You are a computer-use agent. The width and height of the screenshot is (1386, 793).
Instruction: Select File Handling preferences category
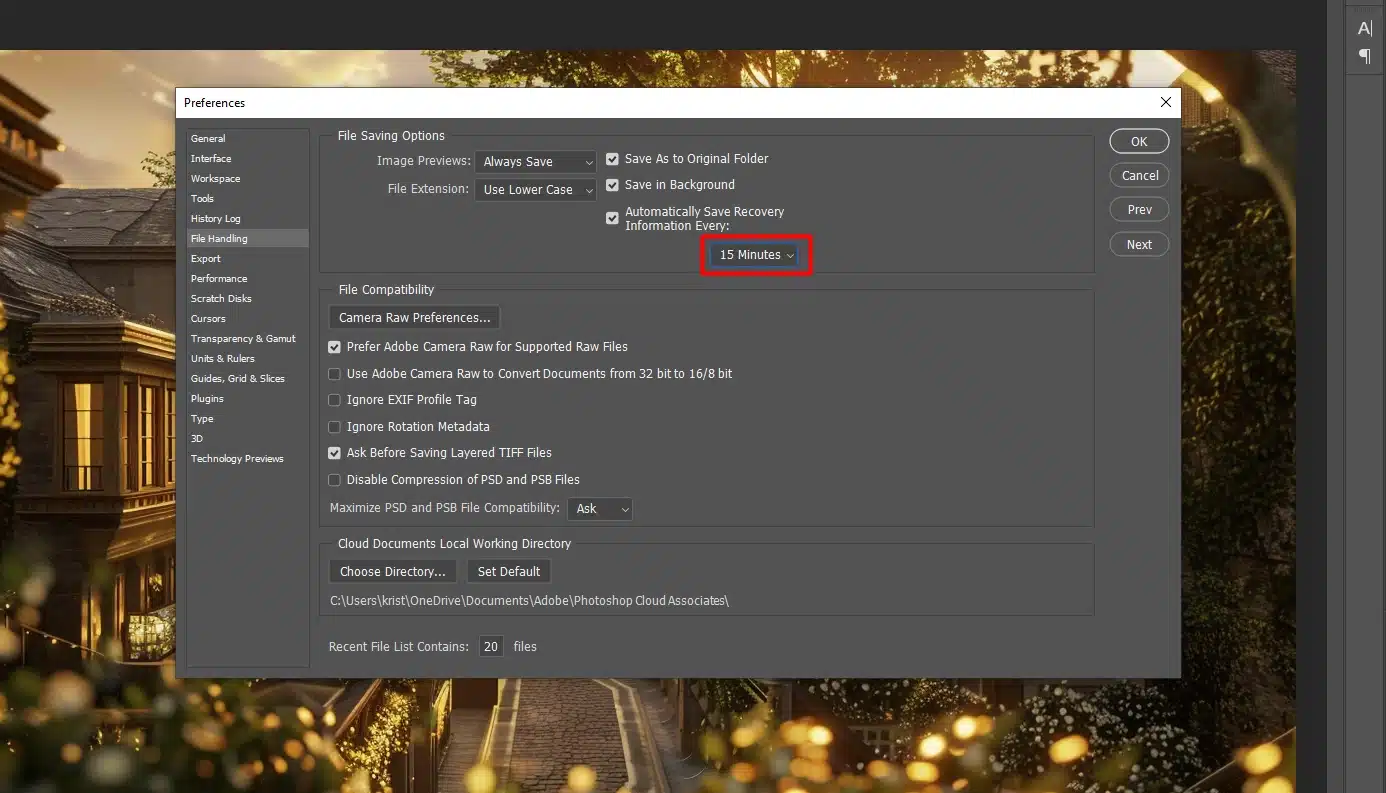pos(248,238)
